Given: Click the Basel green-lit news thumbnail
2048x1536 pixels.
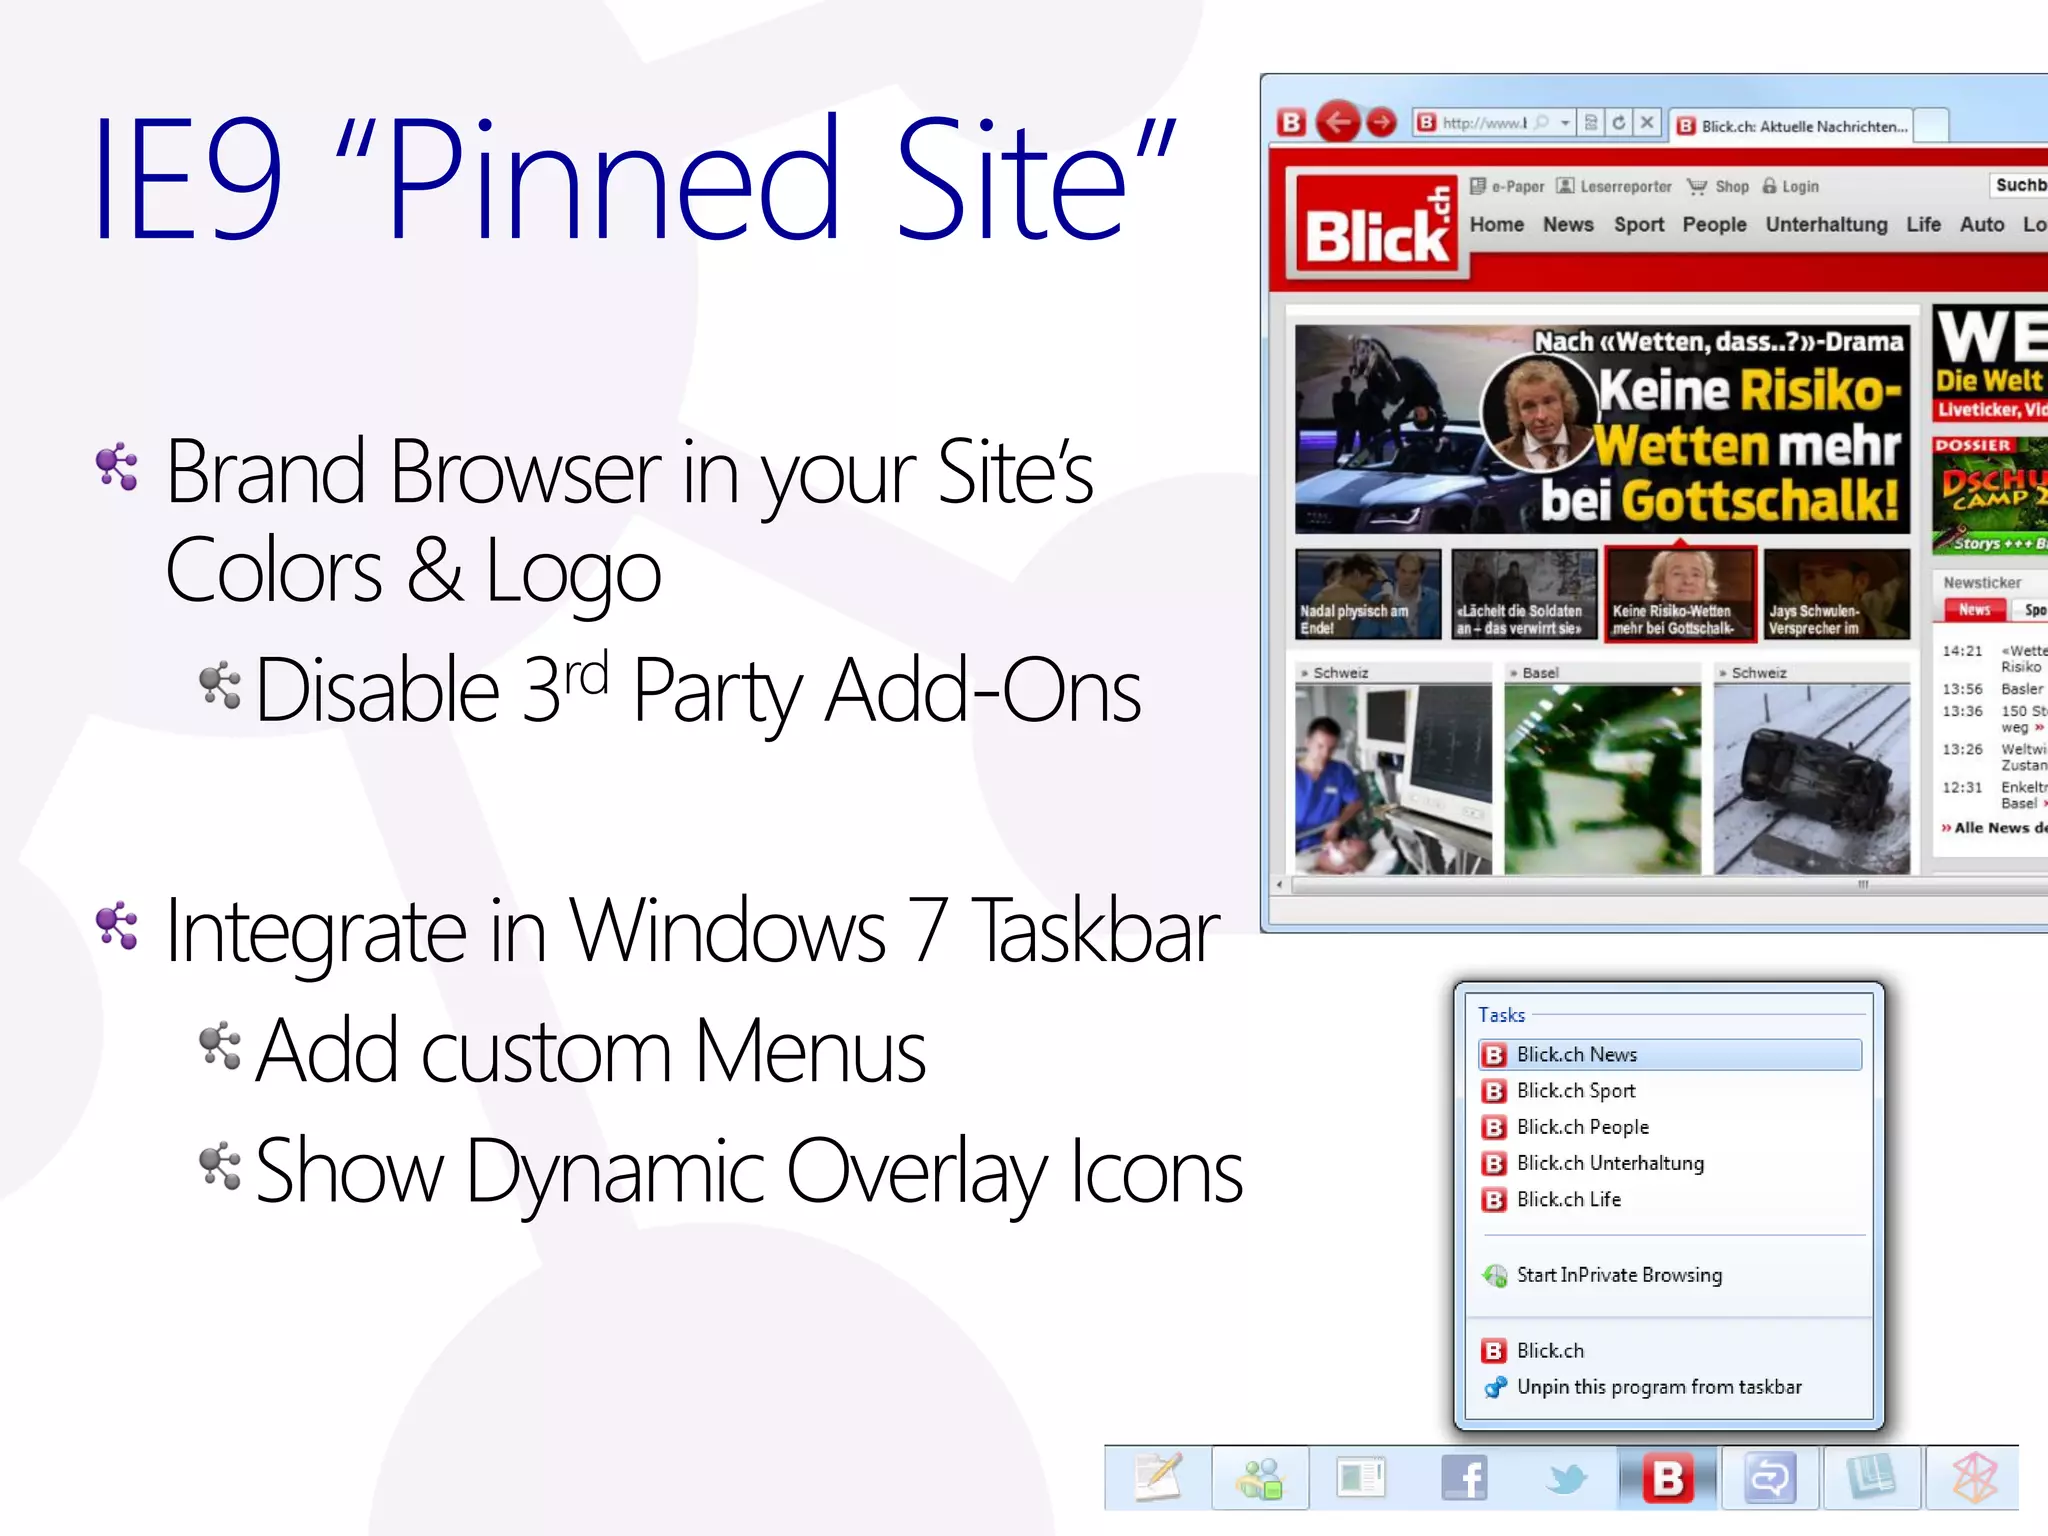Looking at the screenshot, I should [1602, 778].
